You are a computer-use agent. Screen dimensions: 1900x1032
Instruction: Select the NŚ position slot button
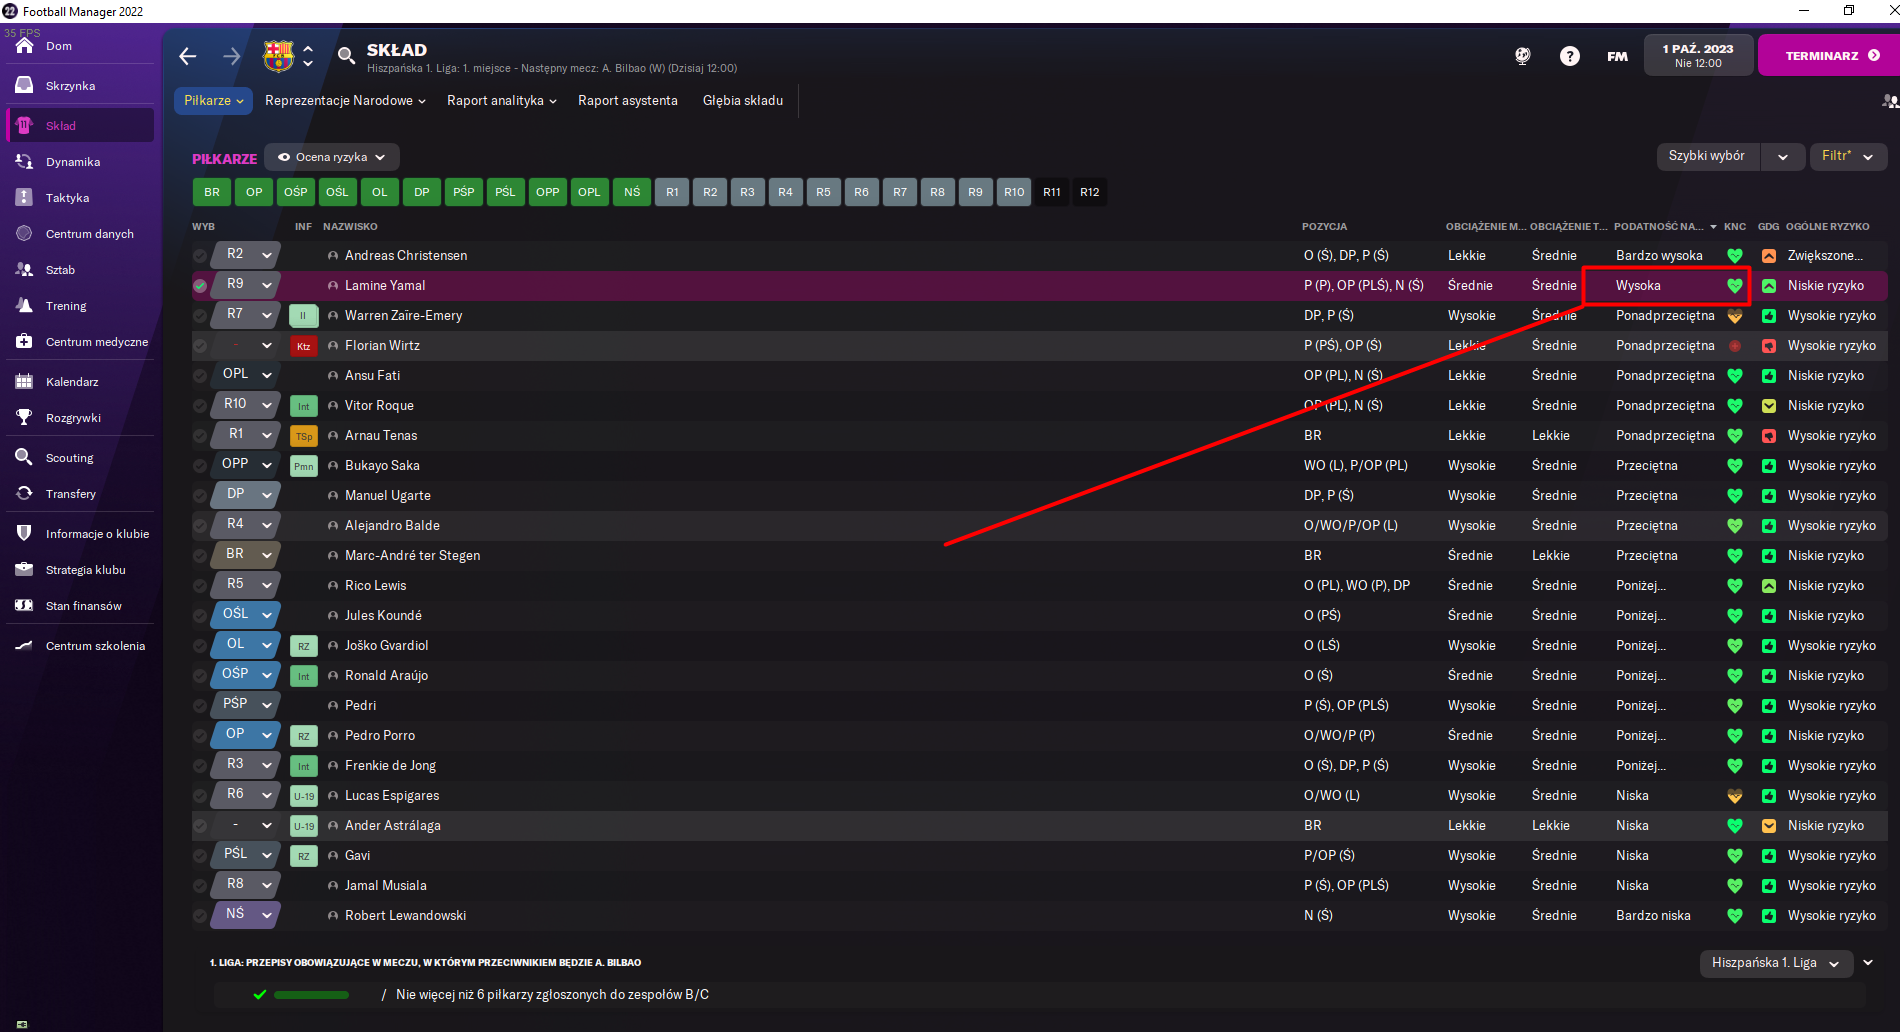pyautogui.click(x=632, y=192)
